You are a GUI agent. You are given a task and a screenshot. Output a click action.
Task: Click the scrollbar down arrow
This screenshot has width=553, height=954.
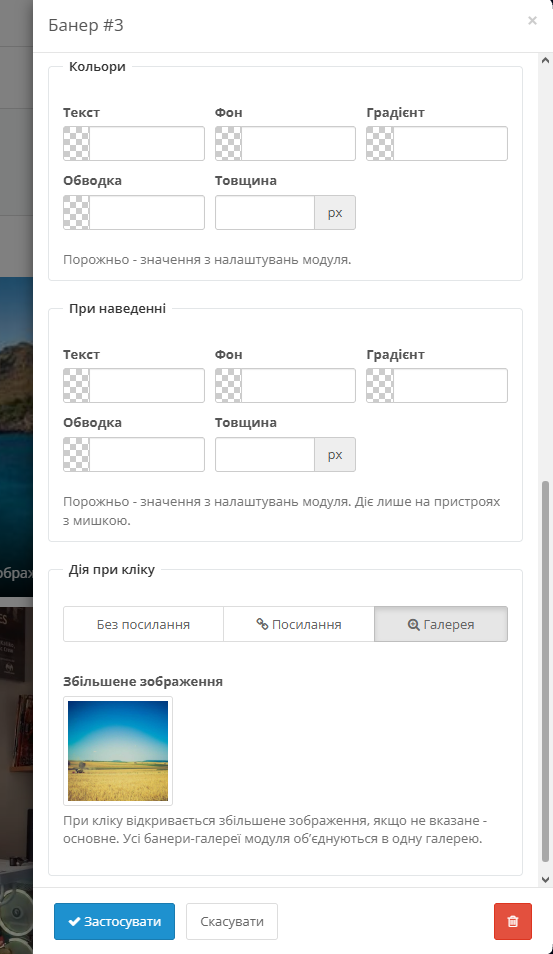point(546,880)
